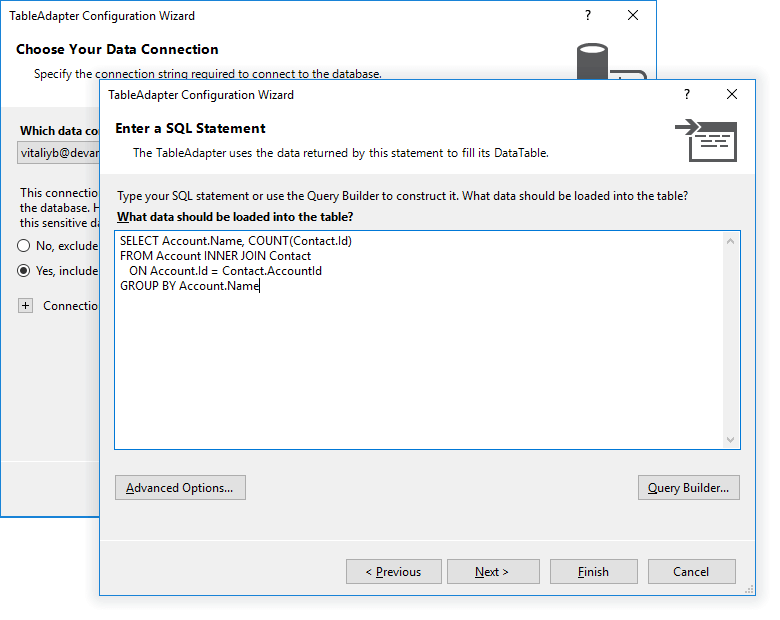780x620 pixels.
Task: Close the Enter a SQL Statement dialog
Action: [x=732, y=95]
